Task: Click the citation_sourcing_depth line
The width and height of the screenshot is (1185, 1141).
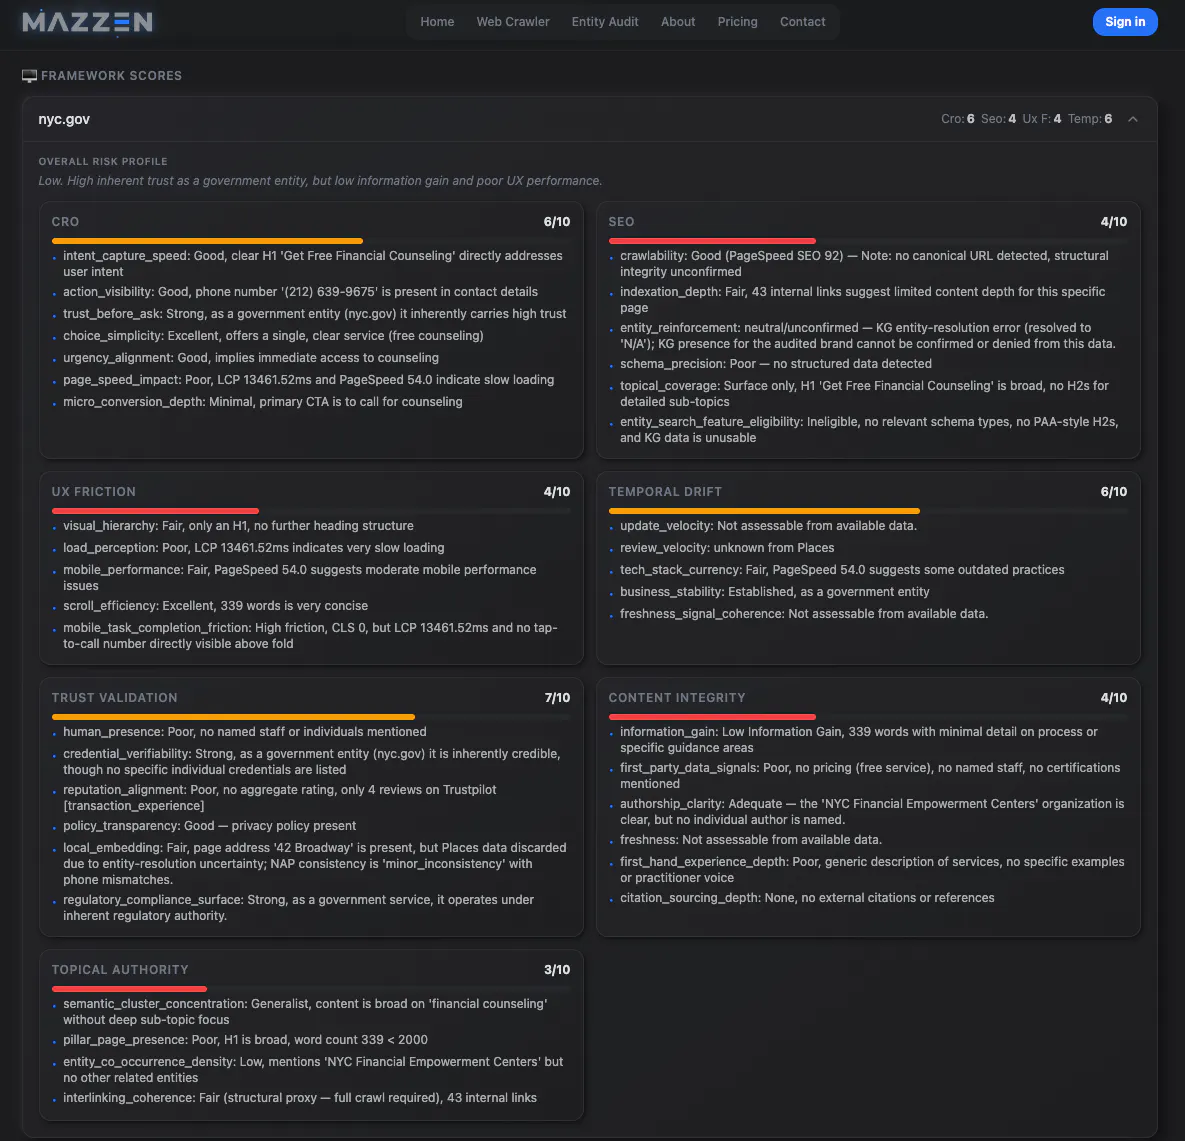Action: coord(807,897)
